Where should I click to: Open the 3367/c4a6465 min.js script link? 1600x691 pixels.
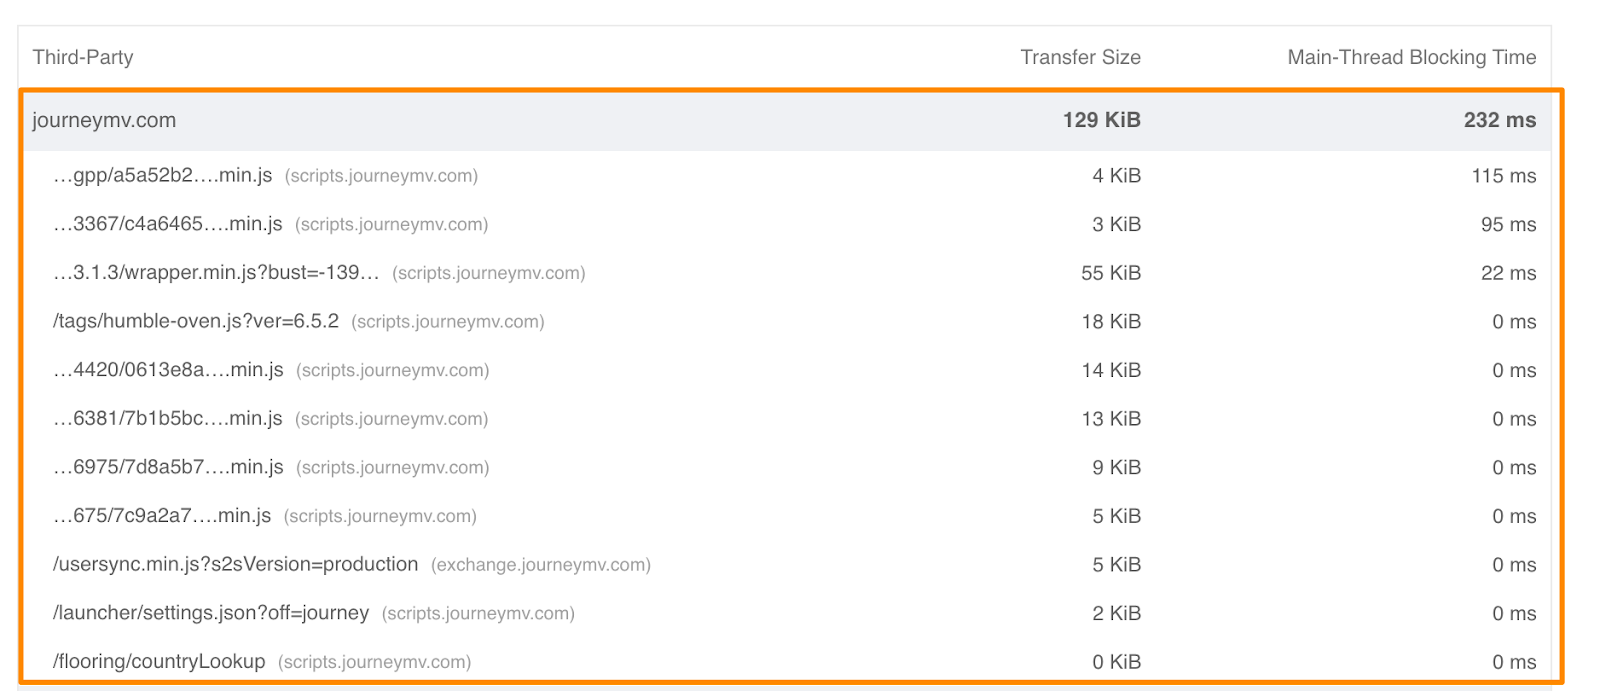pyautogui.click(x=167, y=224)
